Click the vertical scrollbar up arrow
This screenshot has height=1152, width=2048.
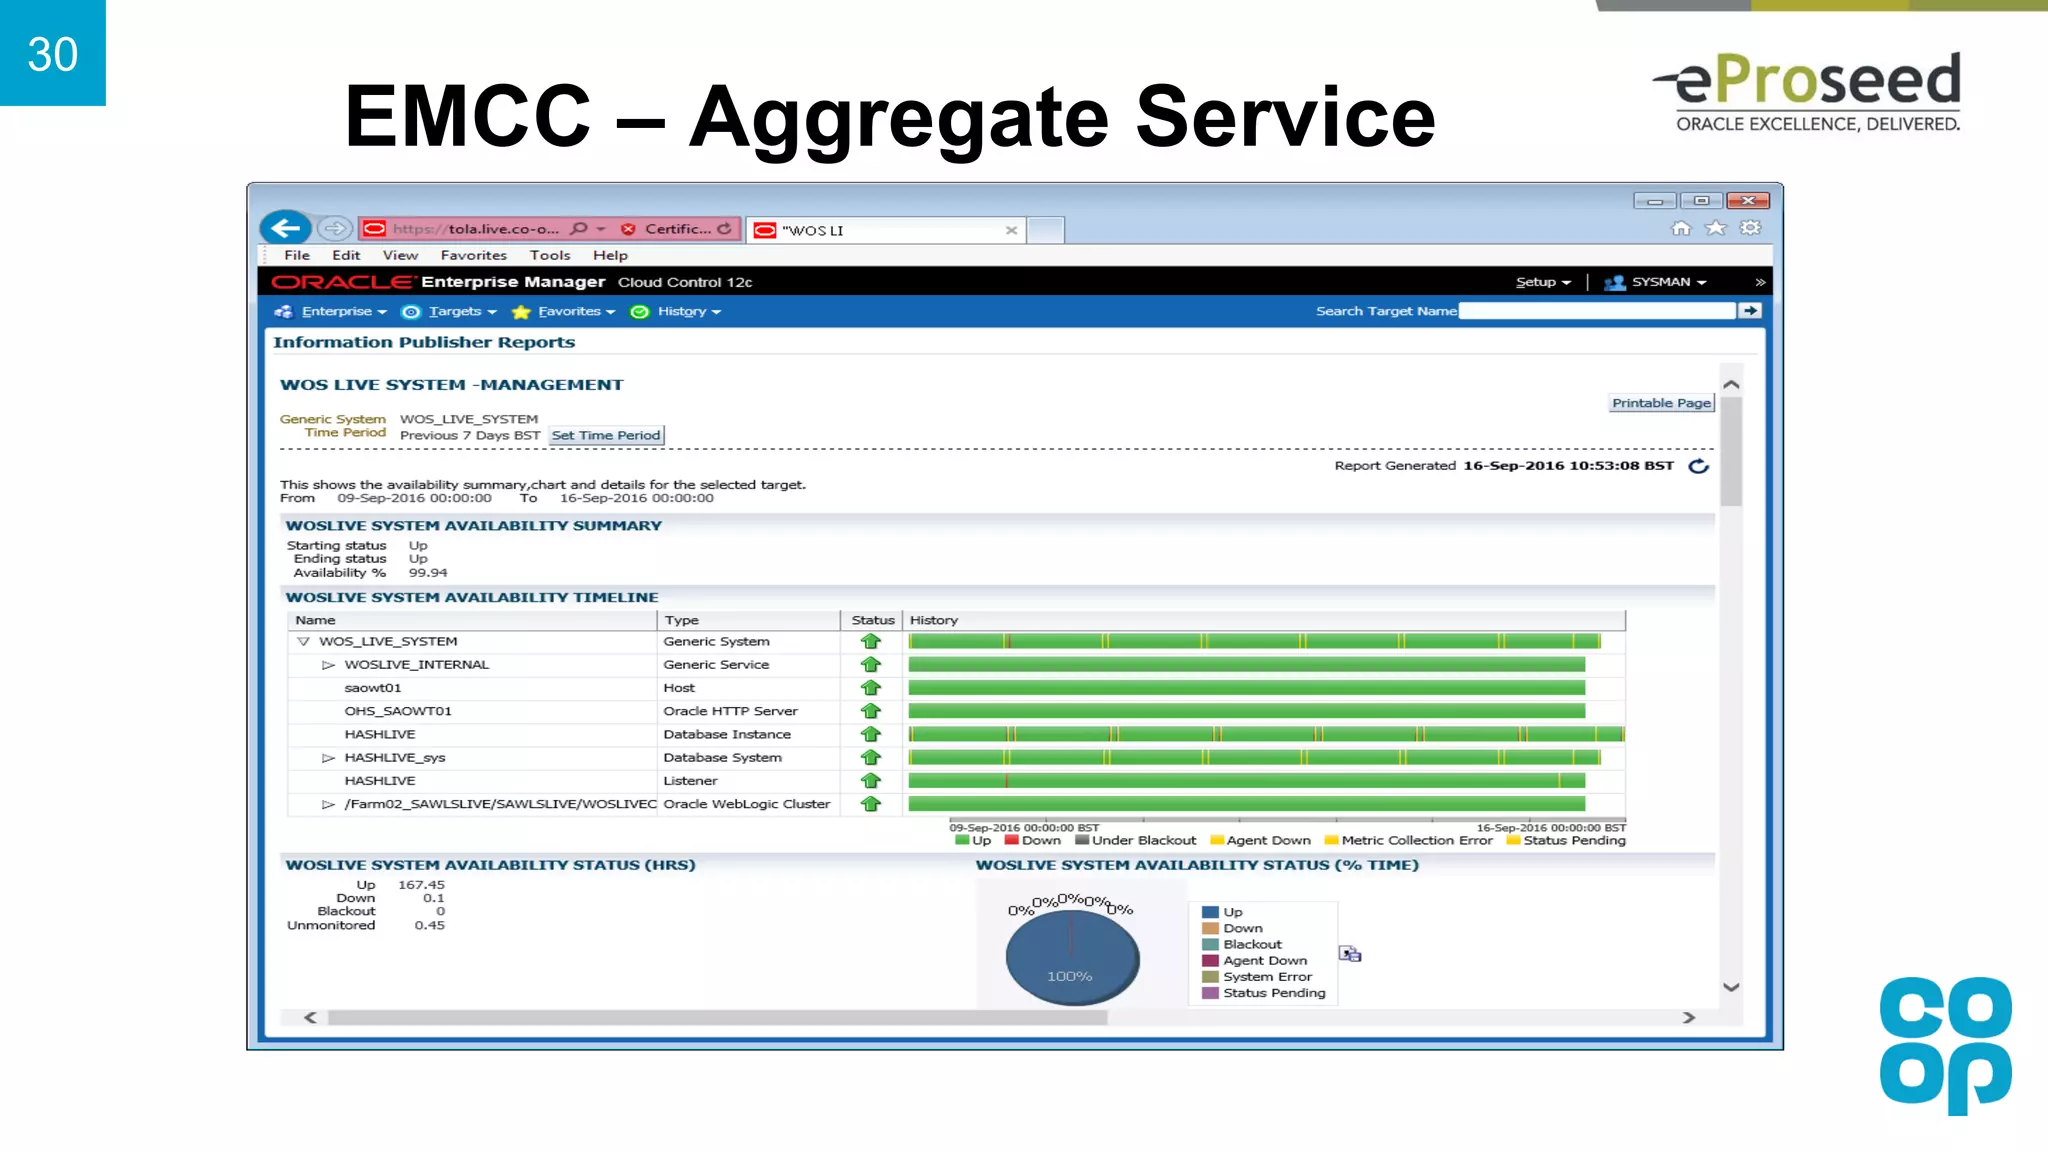tap(1732, 384)
